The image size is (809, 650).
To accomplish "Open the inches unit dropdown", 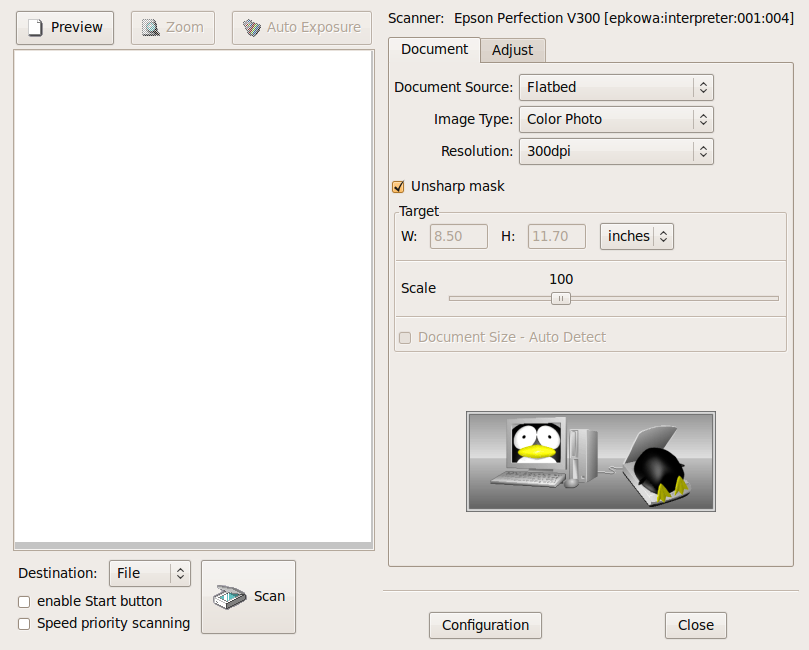I will pos(637,236).
